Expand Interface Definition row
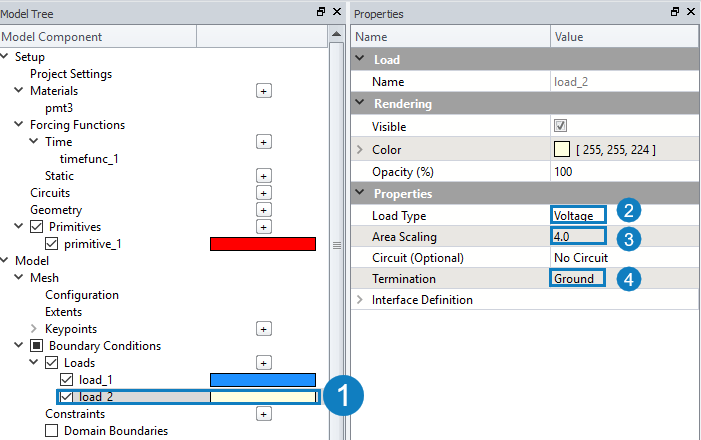 point(359,300)
